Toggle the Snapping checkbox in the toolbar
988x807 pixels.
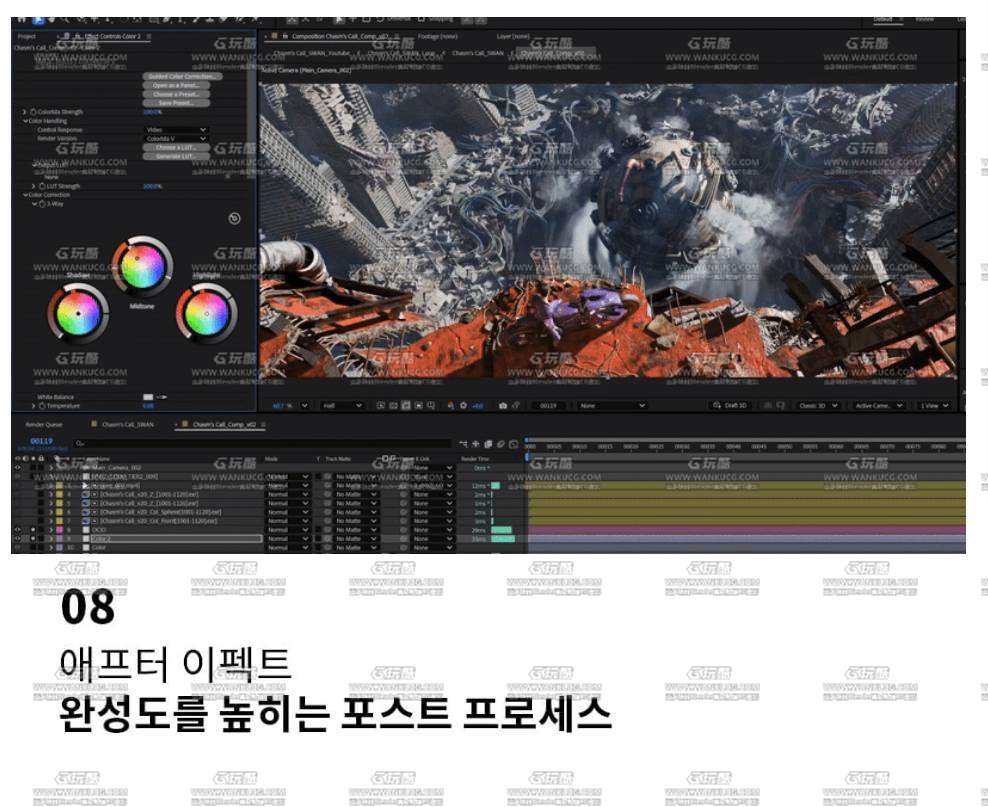(x=421, y=18)
